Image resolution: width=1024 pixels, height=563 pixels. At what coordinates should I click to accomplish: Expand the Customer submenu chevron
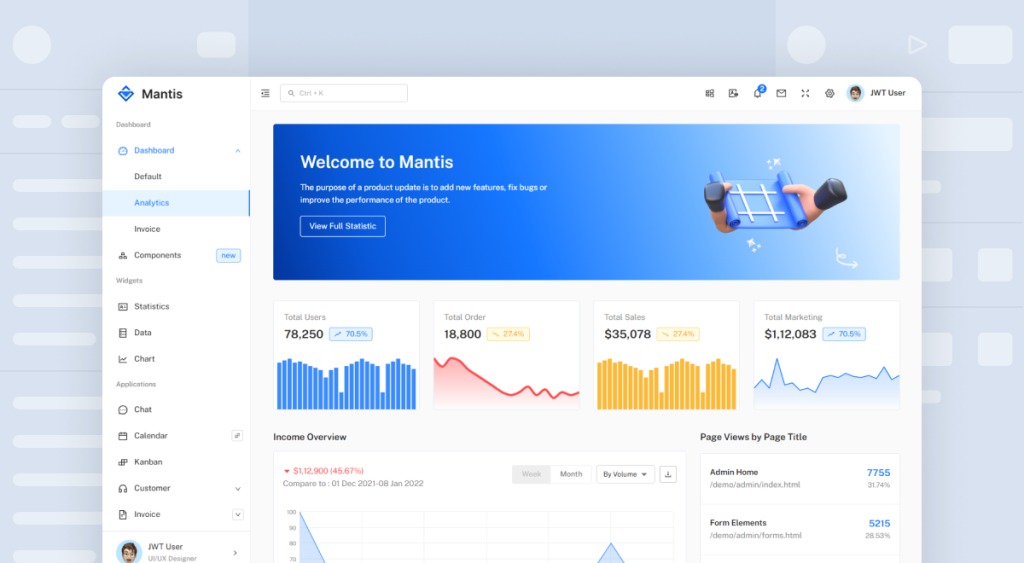[238, 489]
